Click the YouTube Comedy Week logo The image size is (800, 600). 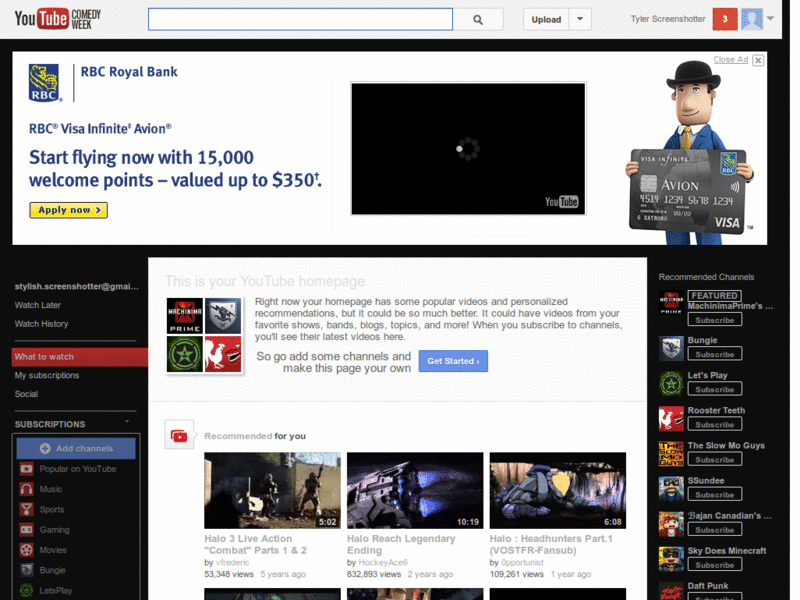click(58, 19)
